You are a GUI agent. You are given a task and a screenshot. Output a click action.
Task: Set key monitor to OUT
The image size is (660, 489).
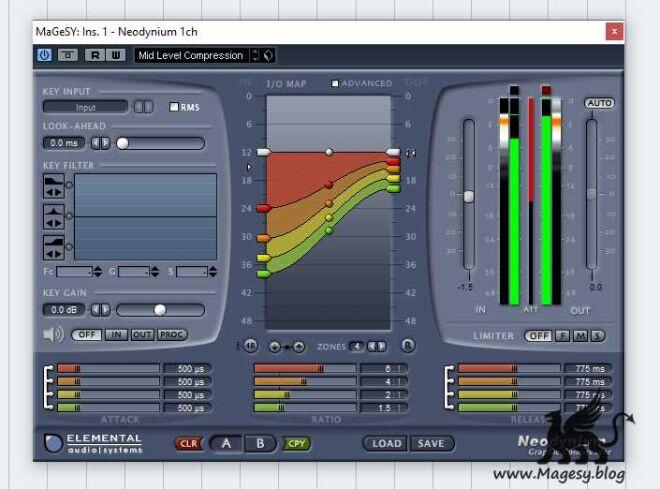[142, 335]
